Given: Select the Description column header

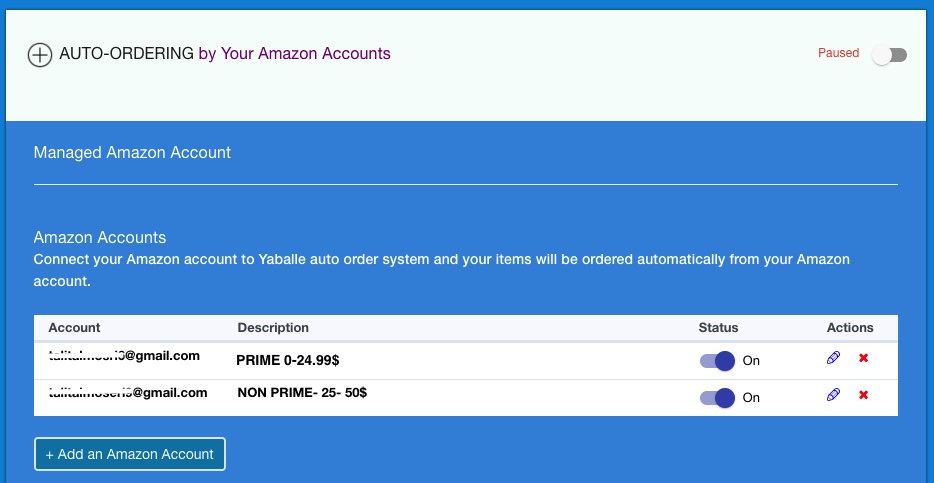Looking at the screenshot, I should click(x=273, y=328).
